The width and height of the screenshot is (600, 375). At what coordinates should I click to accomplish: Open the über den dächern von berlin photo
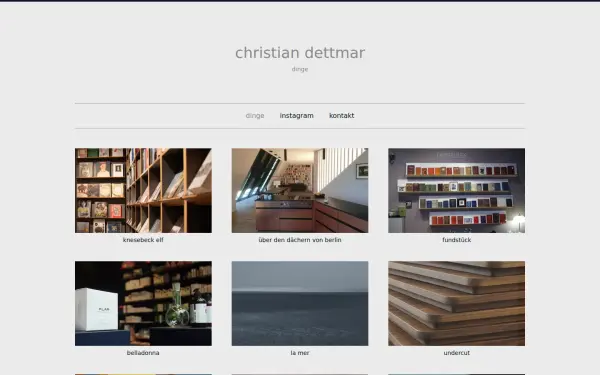[300, 191]
